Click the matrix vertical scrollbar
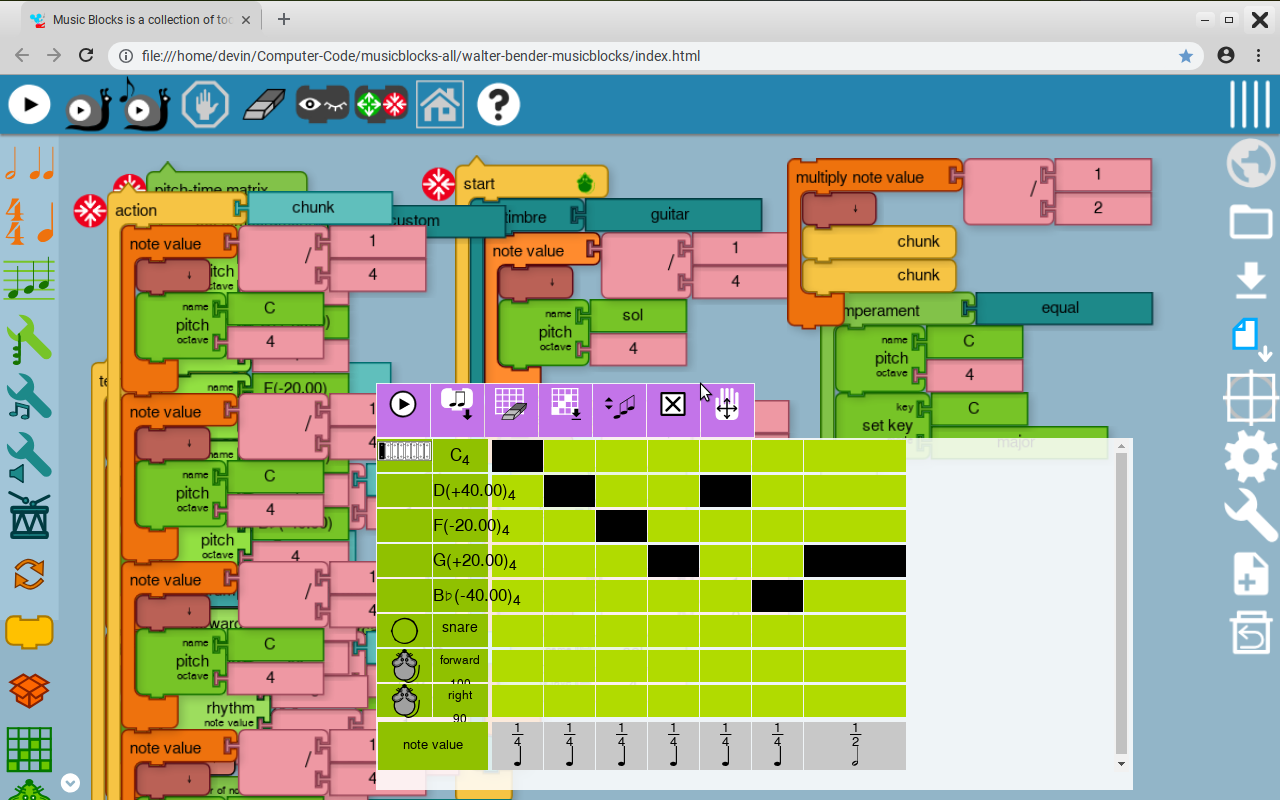Viewport: 1280px width, 800px height. pos(1121,600)
